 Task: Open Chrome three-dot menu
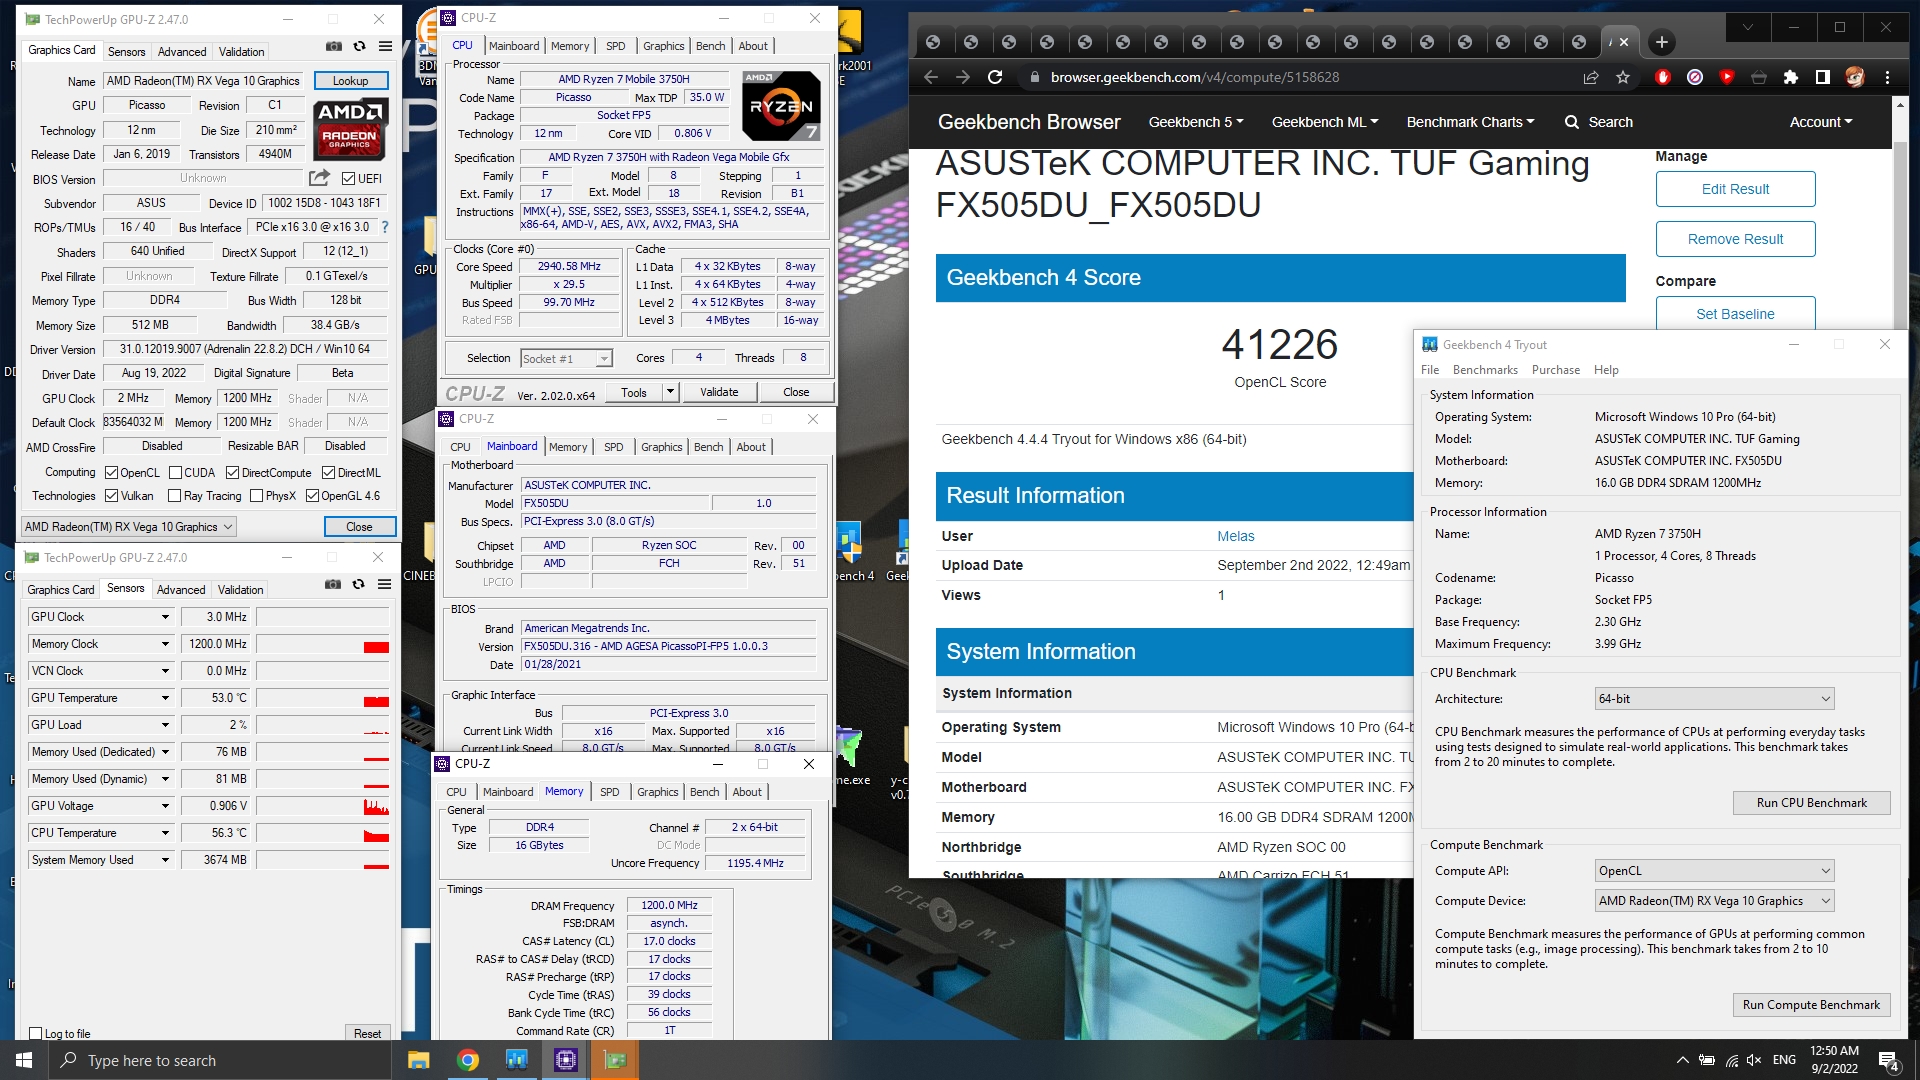pos(1887,77)
